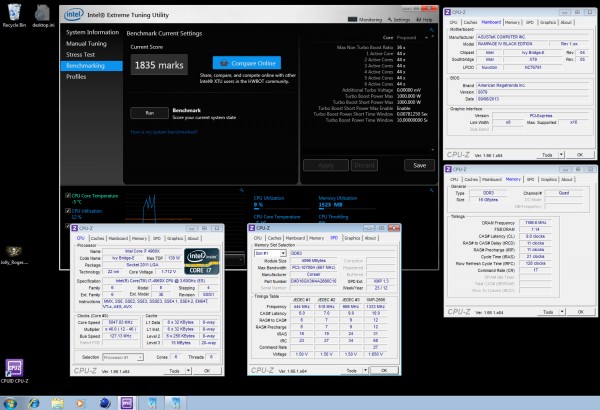Open Windows Media Player from the taskbar
This screenshot has height=410, width=600.
point(80,403)
